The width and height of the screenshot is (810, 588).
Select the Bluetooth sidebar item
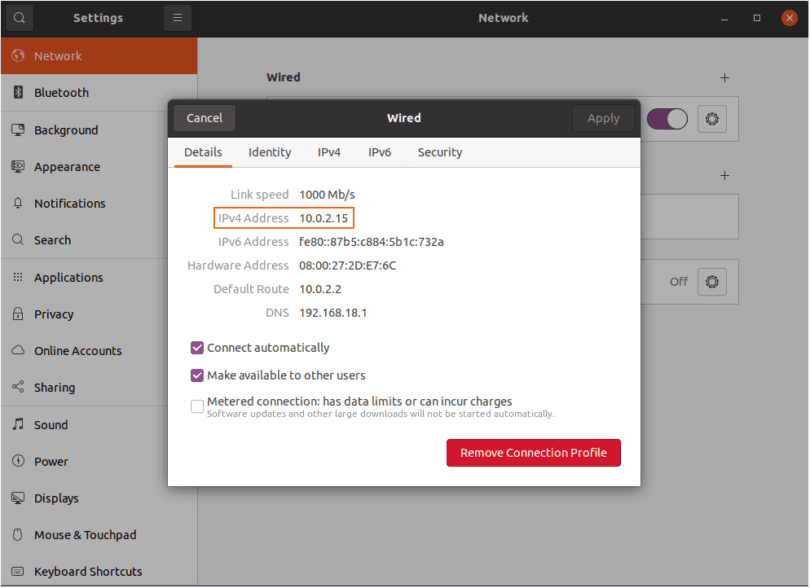click(x=61, y=93)
